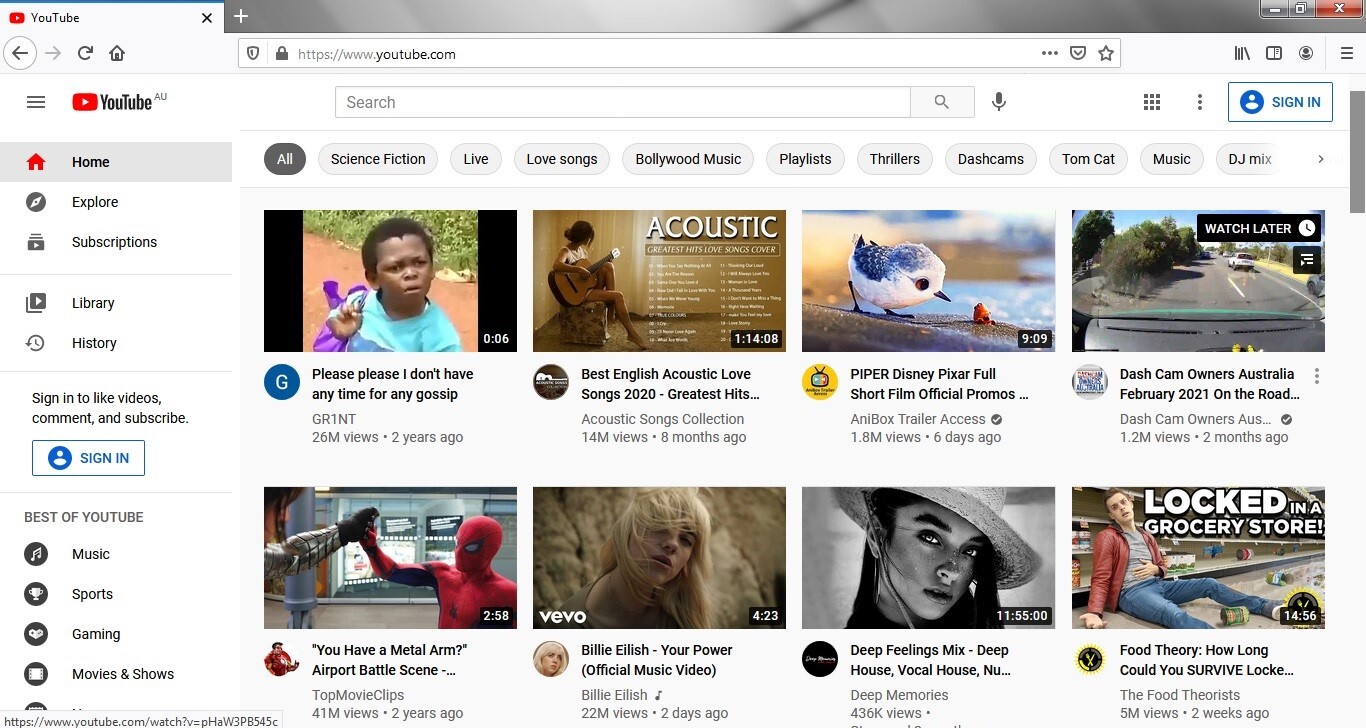Click the voice search microphone icon
Image resolution: width=1366 pixels, height=728 pixels.
point(998,102)
